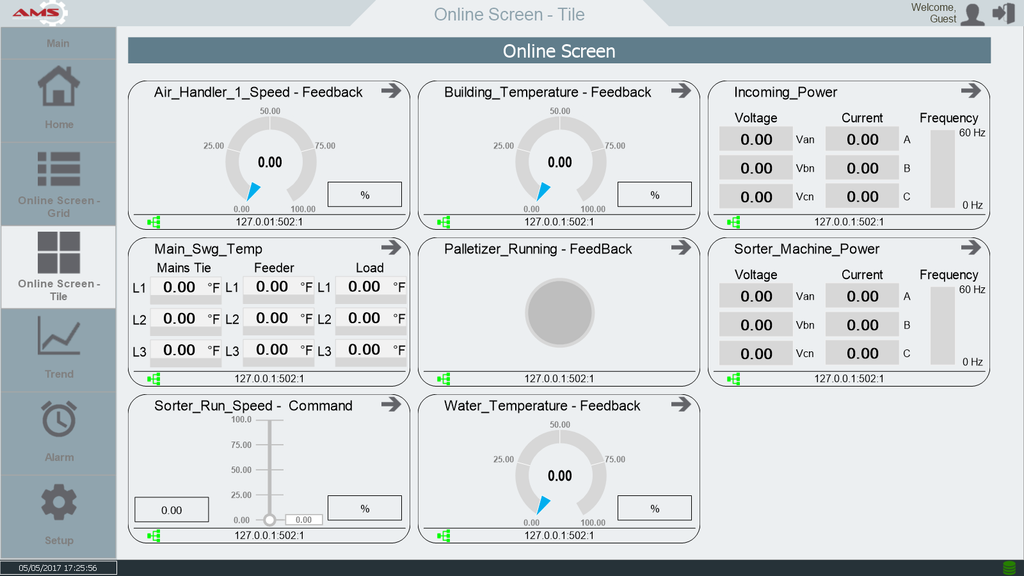The image size is (1024, 576).
Task: Click the Sorter_Run_Speed slider handle
Action: [x=269, y=520]
